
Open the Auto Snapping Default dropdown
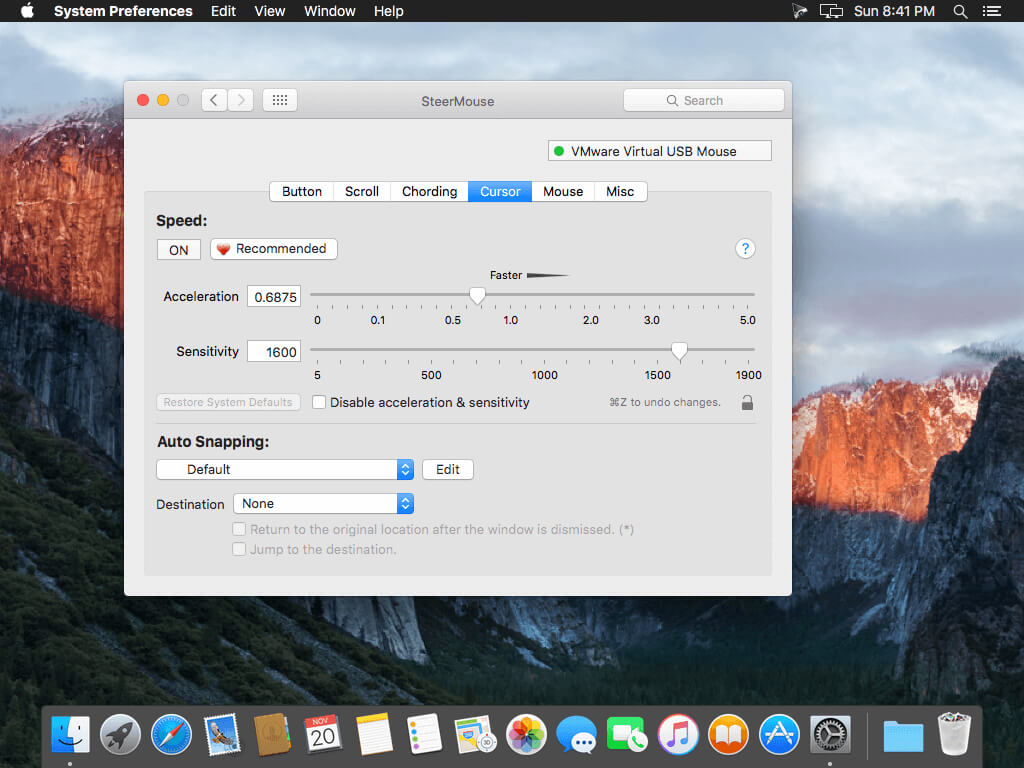[285, 469]
